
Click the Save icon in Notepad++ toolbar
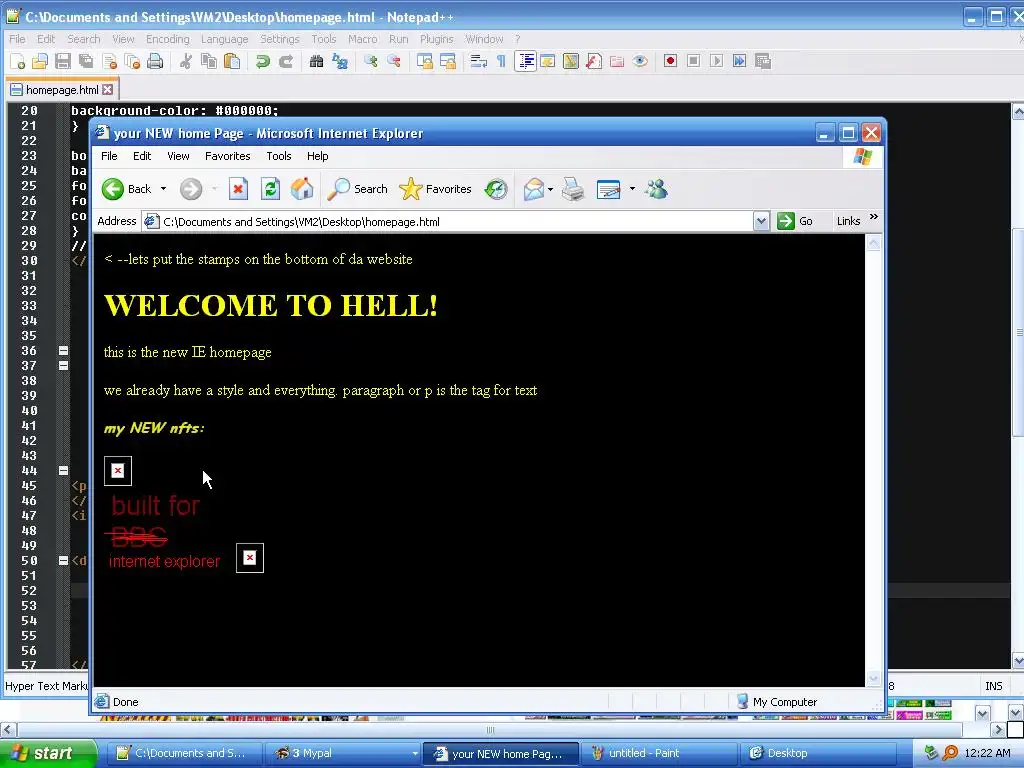pos(63,61)
